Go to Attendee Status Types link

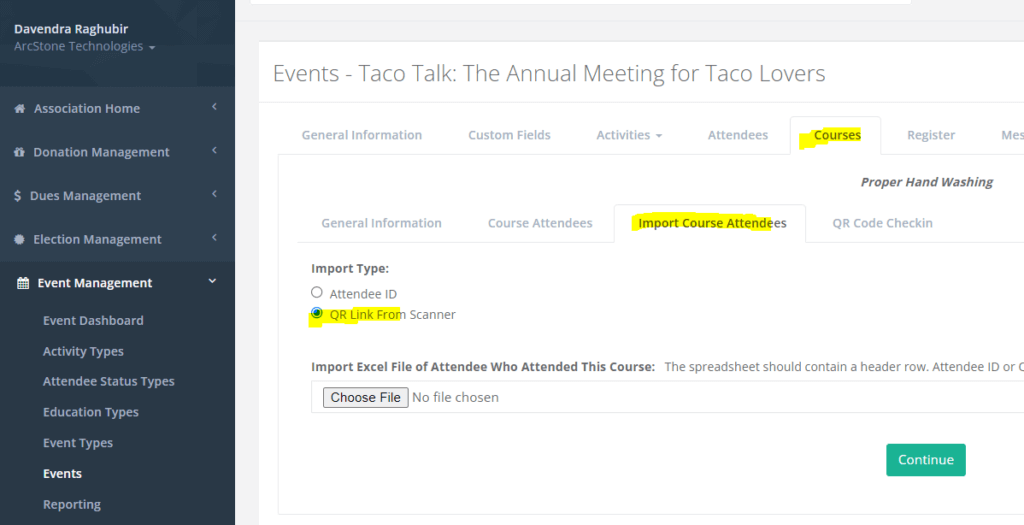[108, 382]
